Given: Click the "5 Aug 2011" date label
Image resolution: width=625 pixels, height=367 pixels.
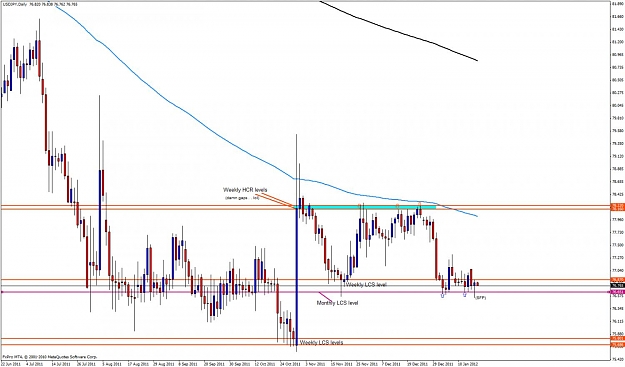Looking at the screenshot, I should (x=111, y=364).
